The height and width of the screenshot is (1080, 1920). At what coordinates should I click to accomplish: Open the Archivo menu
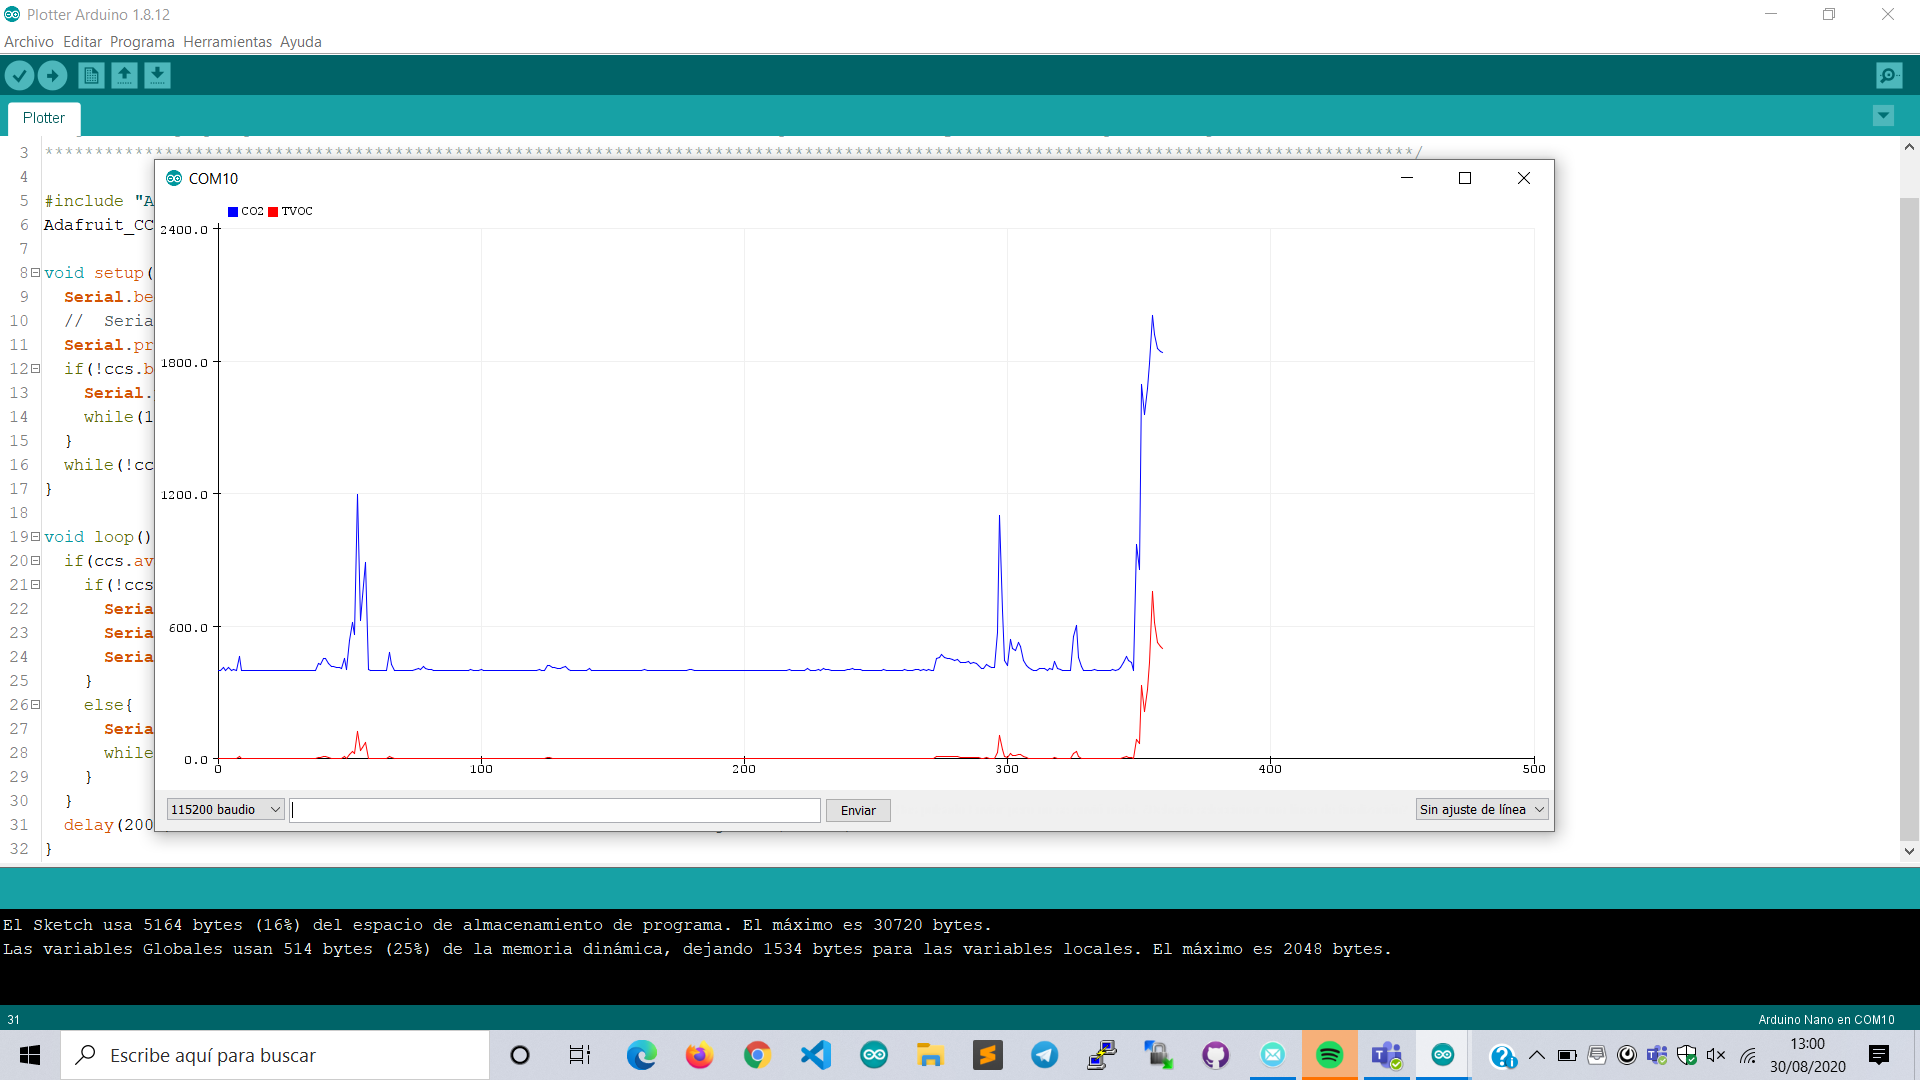[29, 41]
